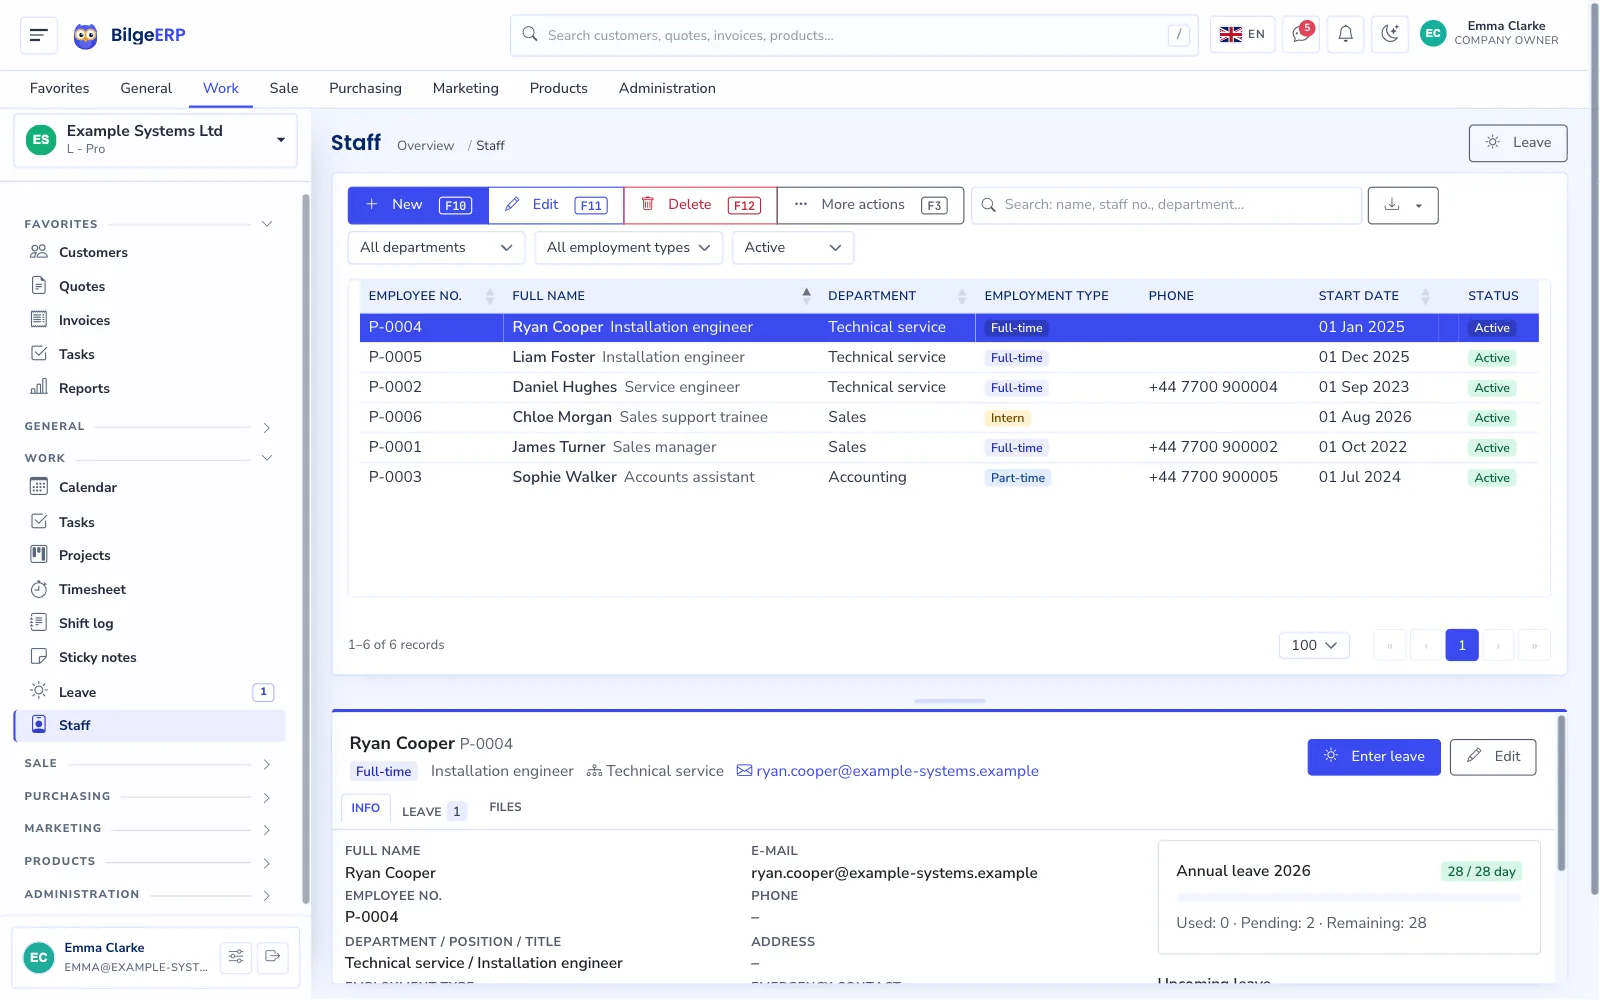
Task: Open Timesheet in Work section
Action: [148, 589]
